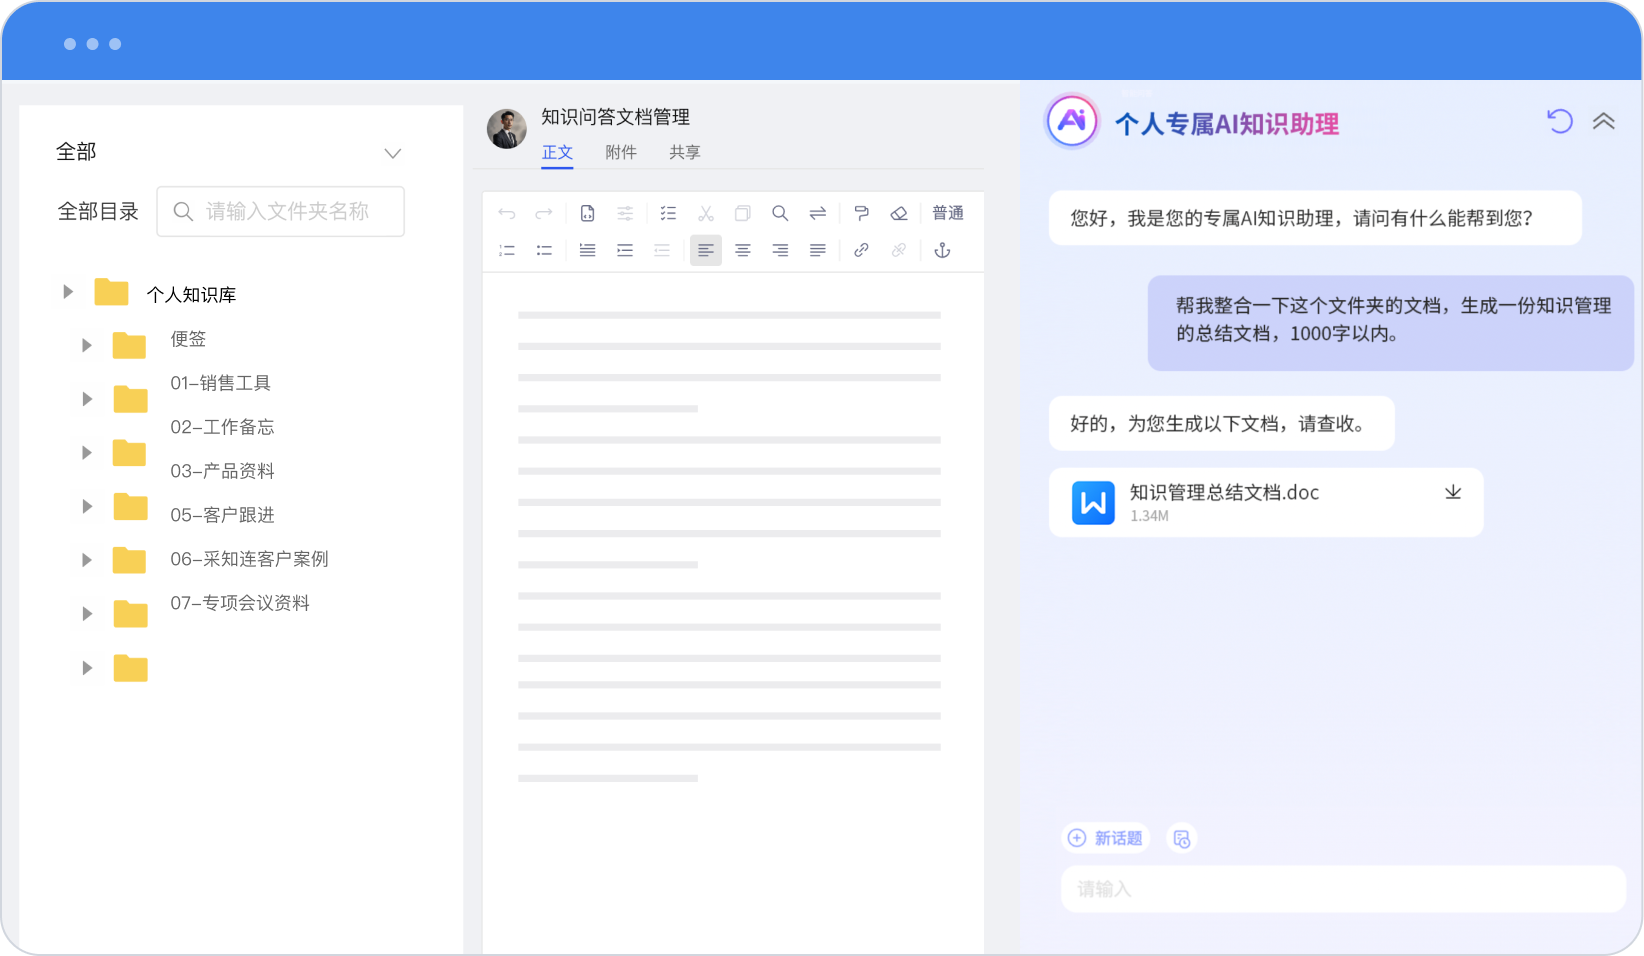The image size is (1644, 956).
Task: Insert a hyperlink with the link icon
Action: click(x=861, y=250)
